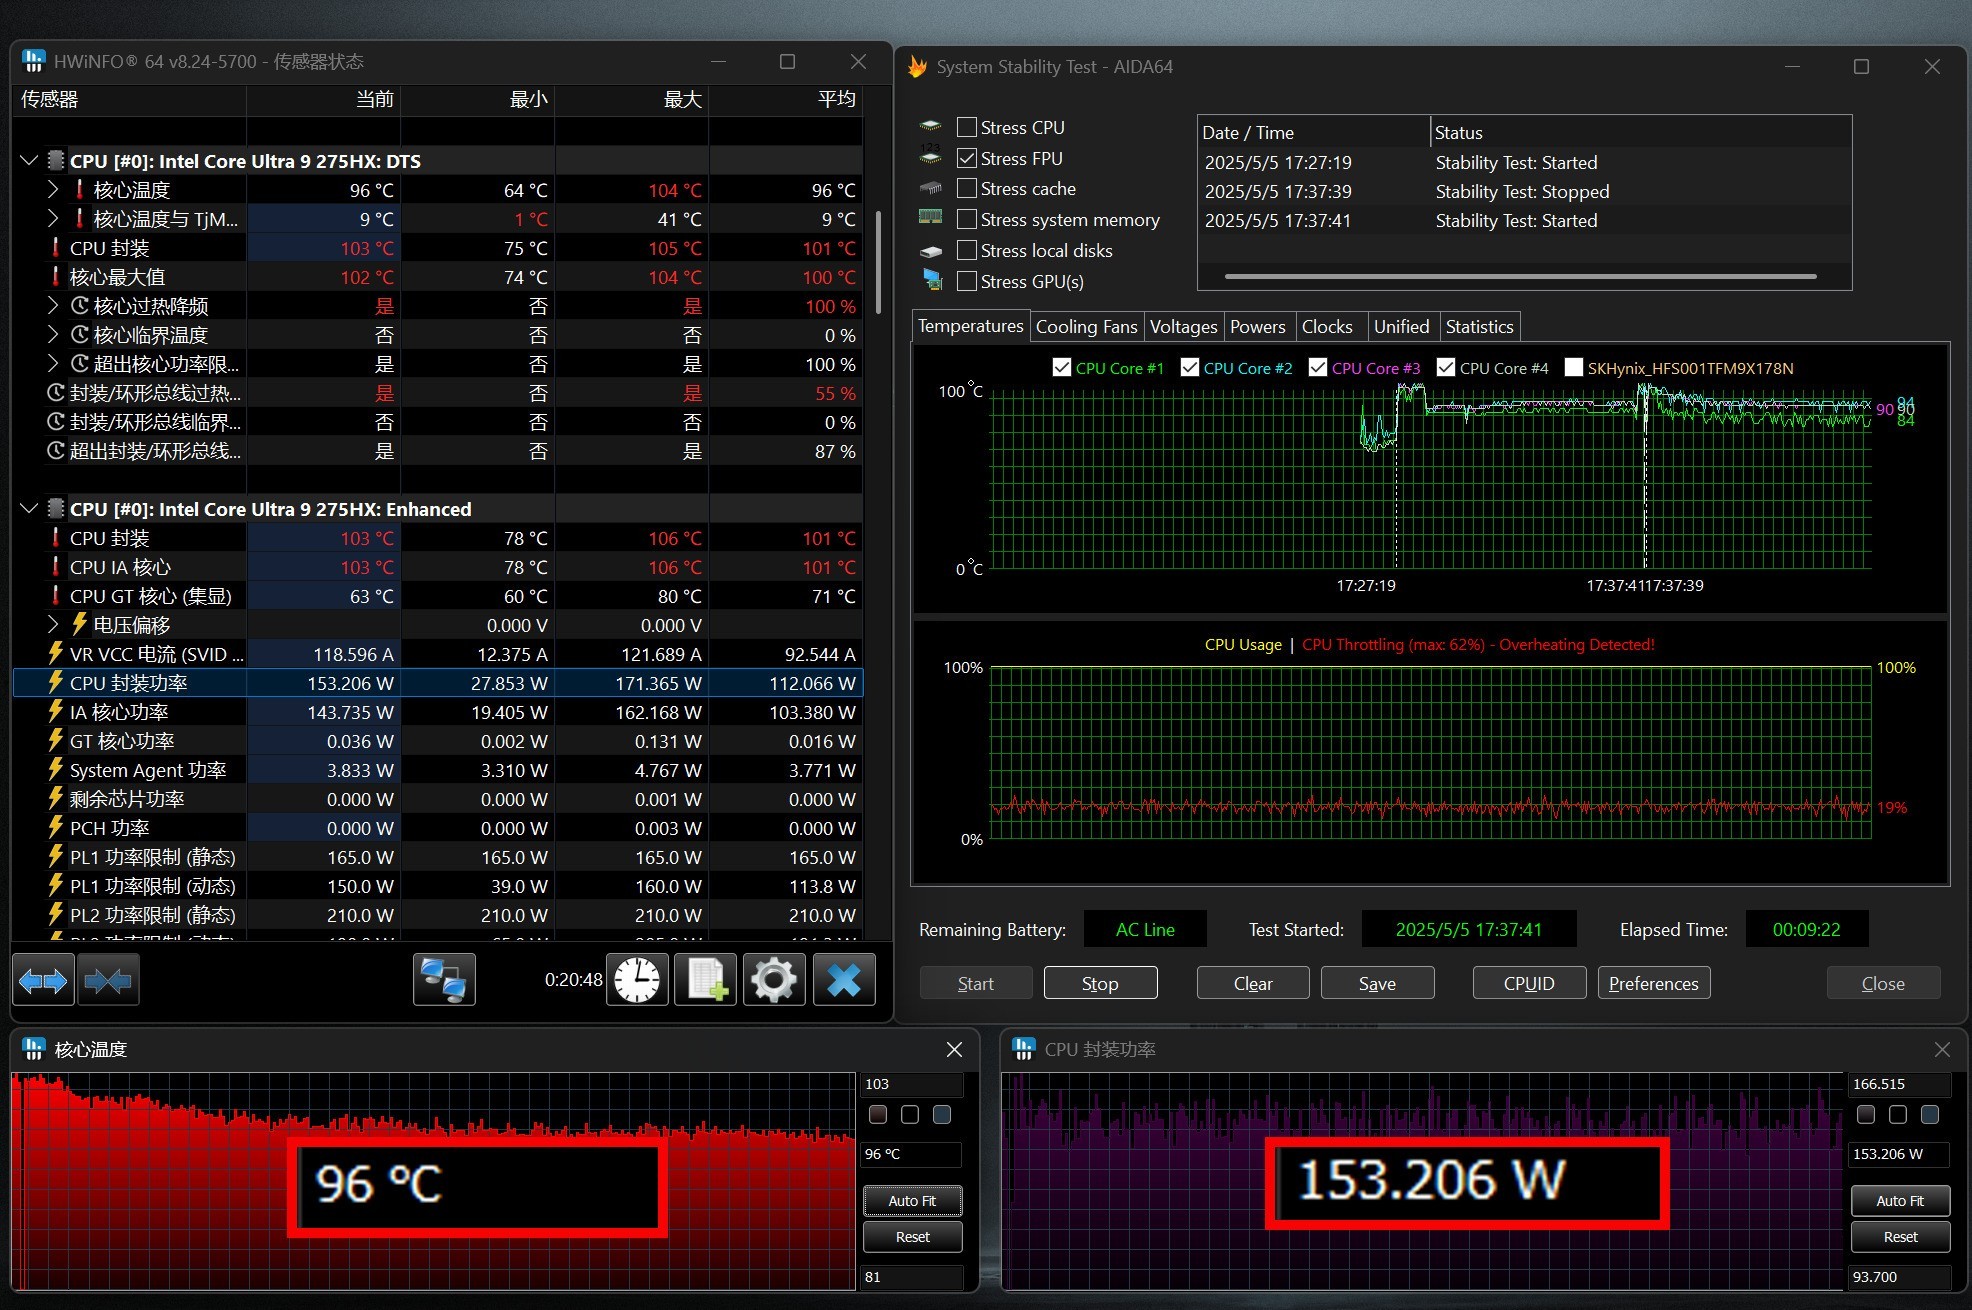Click the dark blue swatch in CPU 封装功率 graph
1972x1310 pixels.
tap(1930, 1114)
